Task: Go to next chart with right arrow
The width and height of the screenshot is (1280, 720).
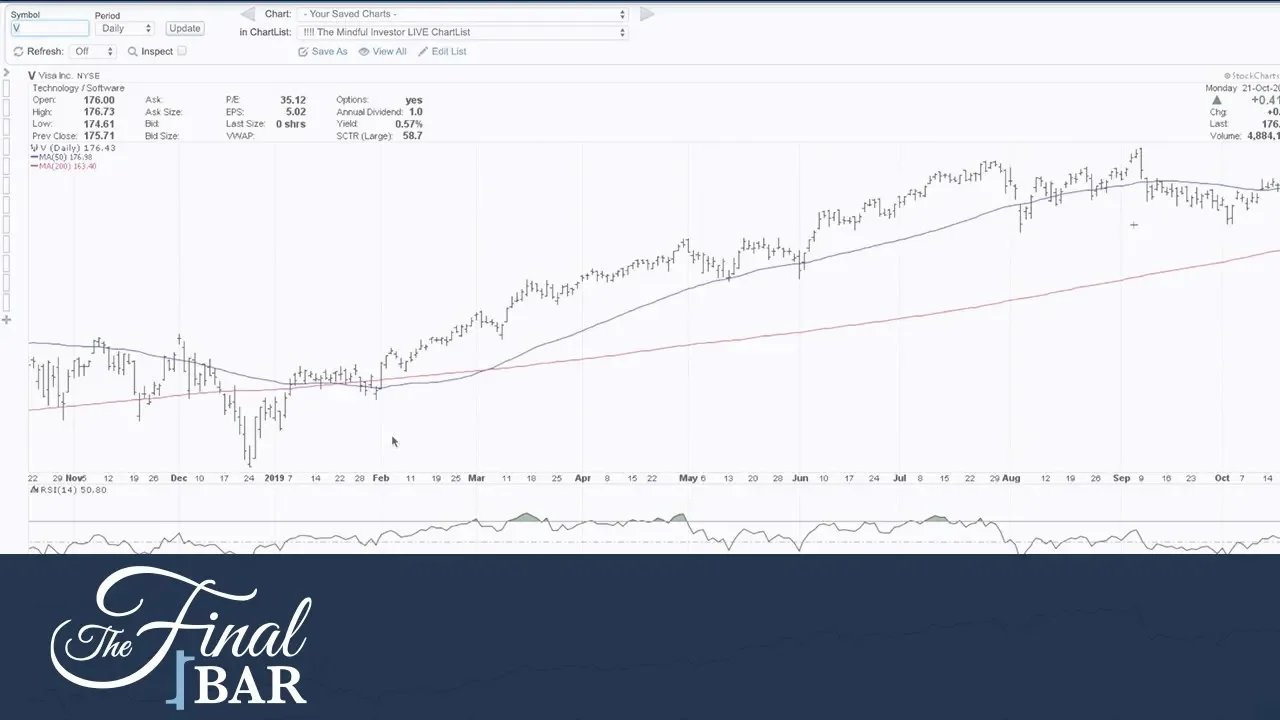Action: pos(646,14)
